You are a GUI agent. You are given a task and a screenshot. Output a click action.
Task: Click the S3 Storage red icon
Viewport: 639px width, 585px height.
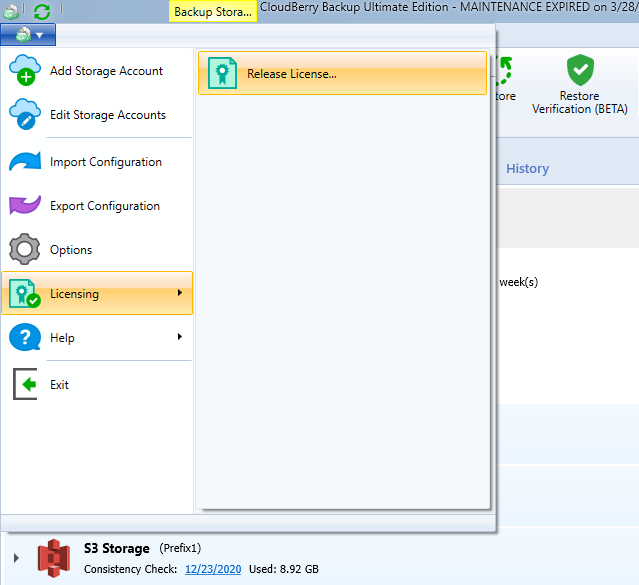point(54,558)
